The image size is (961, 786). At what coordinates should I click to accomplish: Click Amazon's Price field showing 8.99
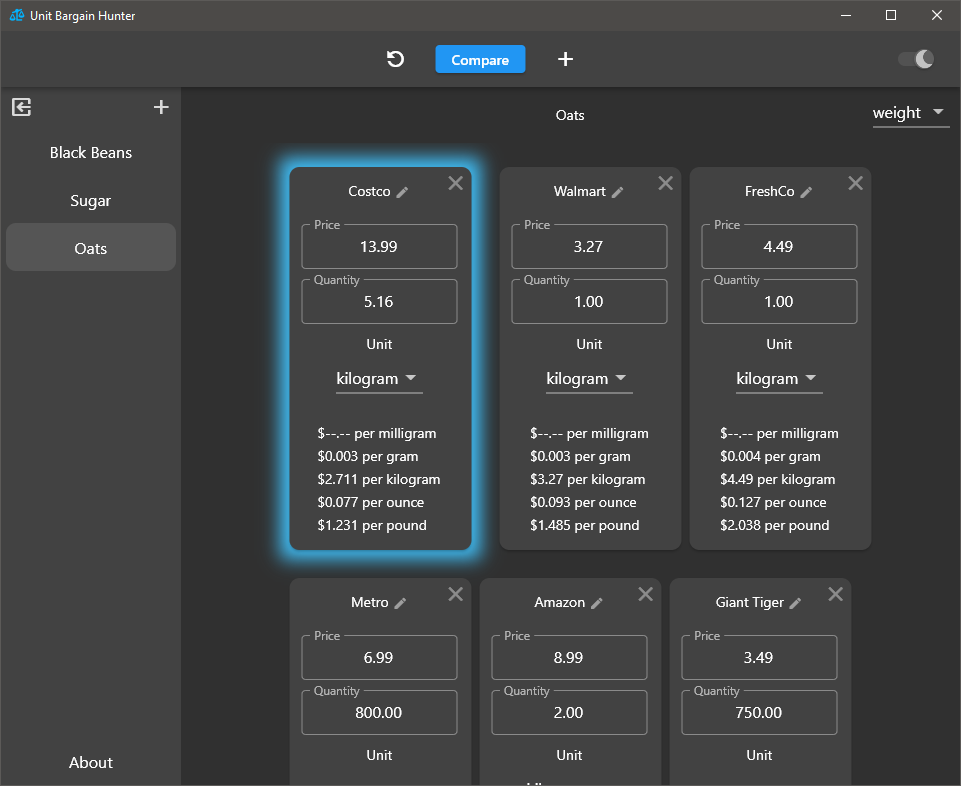pos(569,657)
